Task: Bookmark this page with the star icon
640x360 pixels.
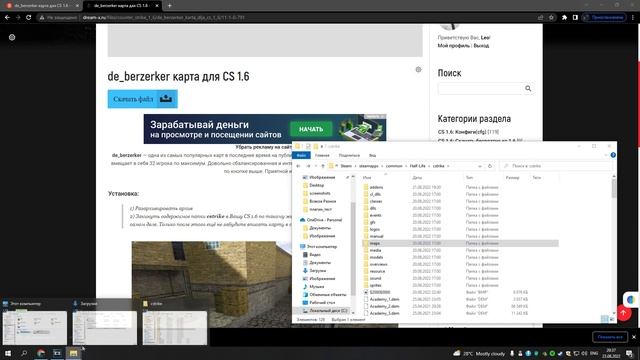Action: pos(551,18)
